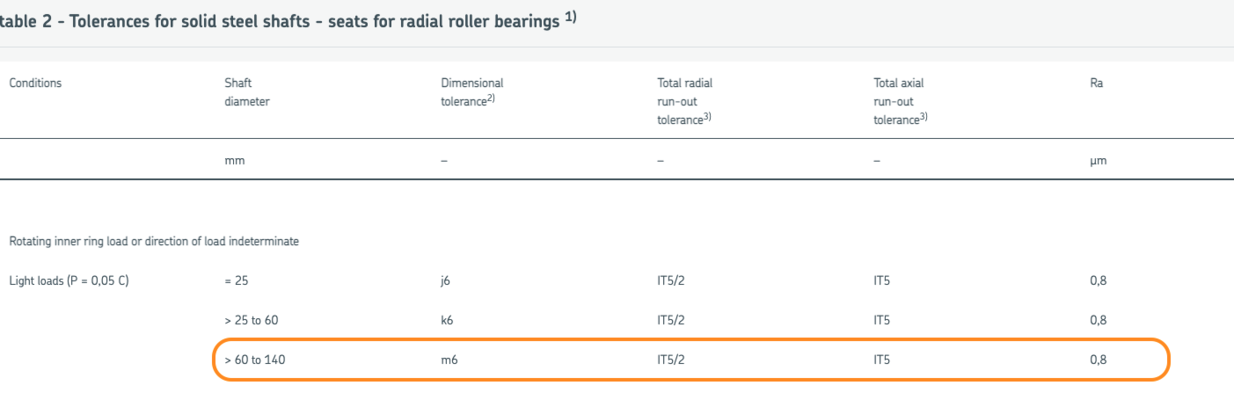Select the m6 tolerance in highlighted row

tap(449, 360)
